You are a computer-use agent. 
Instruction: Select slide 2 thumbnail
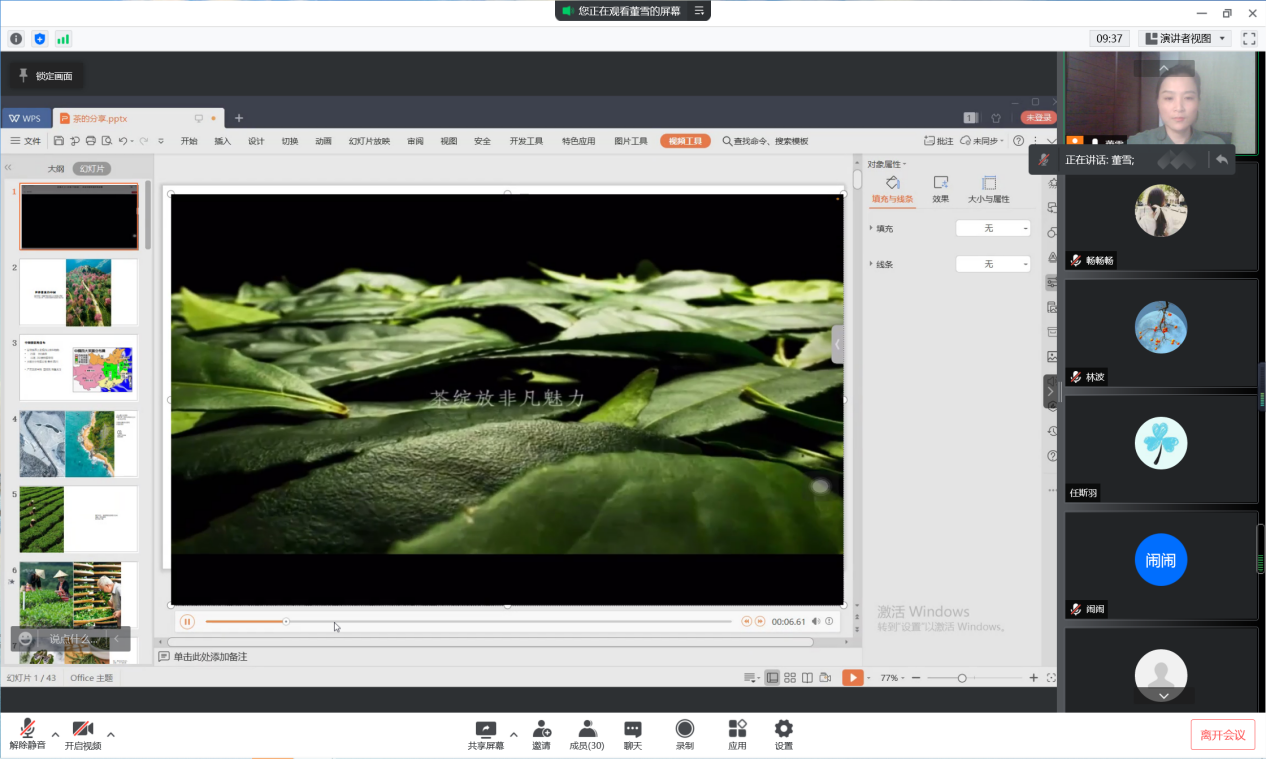(x=79, y=292)
